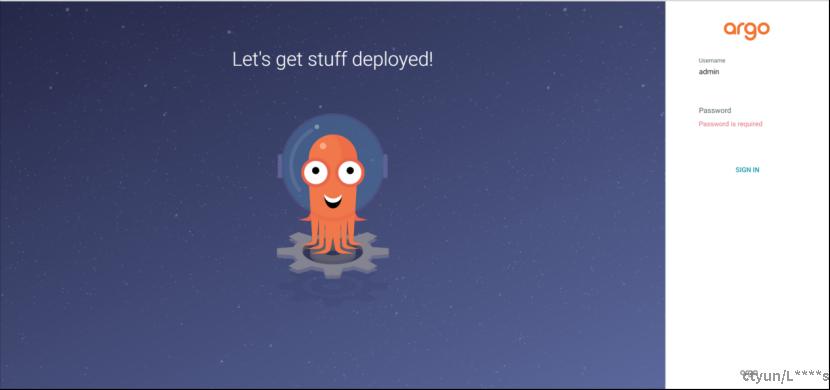Click the "Let's get stuff deployed!" headline
The image size is (830, 390).
coord(332,59)
